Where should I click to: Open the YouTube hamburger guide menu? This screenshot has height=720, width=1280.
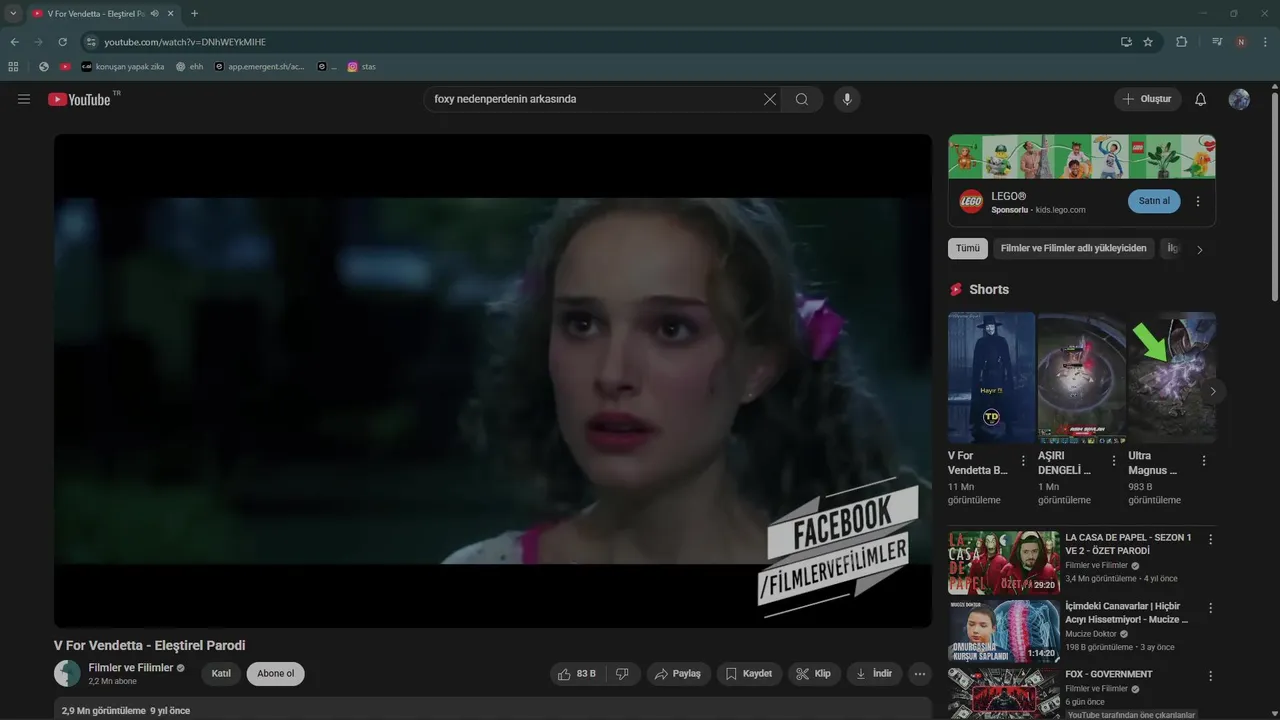click(24, 99)
